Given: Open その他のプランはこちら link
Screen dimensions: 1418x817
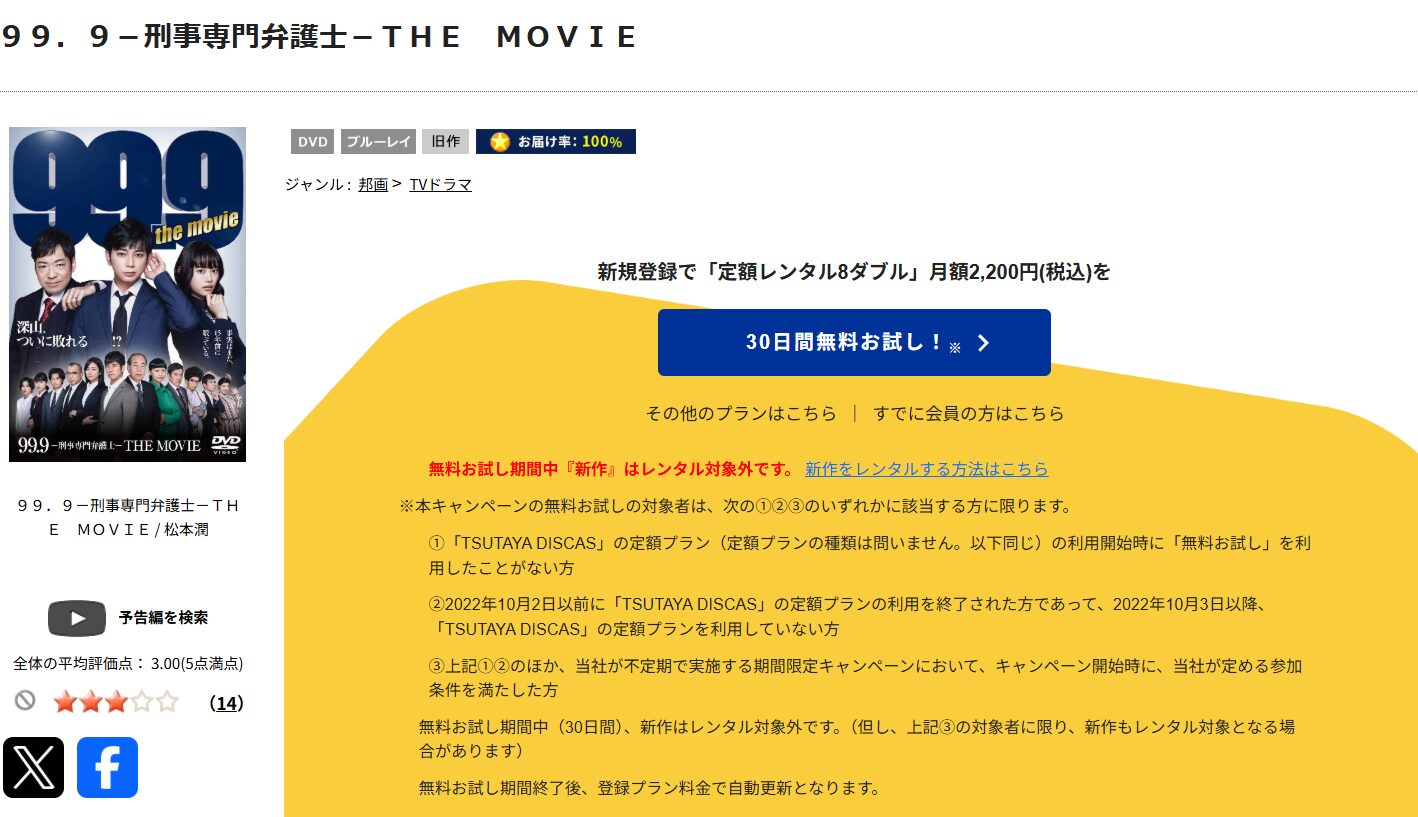Looking at the screenshot, I should coord(741,413).
